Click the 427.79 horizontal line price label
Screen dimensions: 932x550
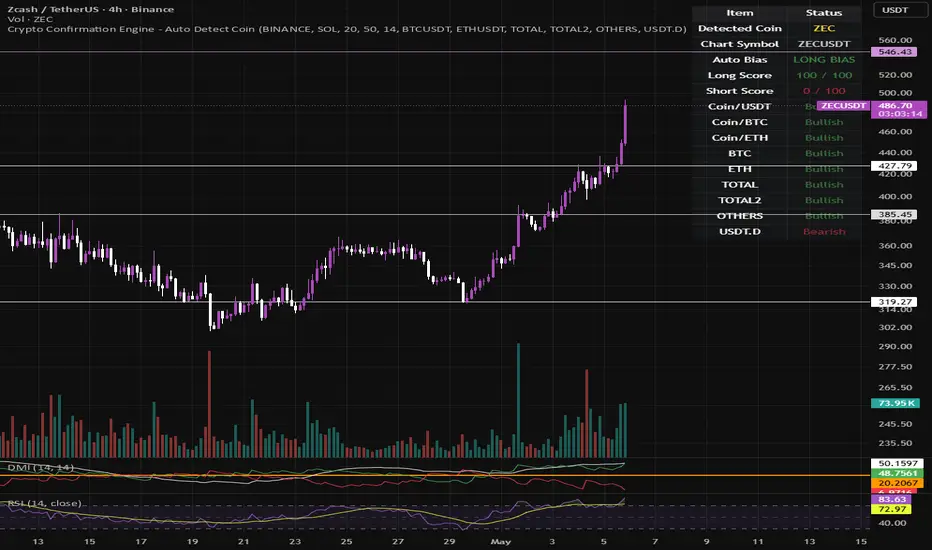tap(895, 166)
